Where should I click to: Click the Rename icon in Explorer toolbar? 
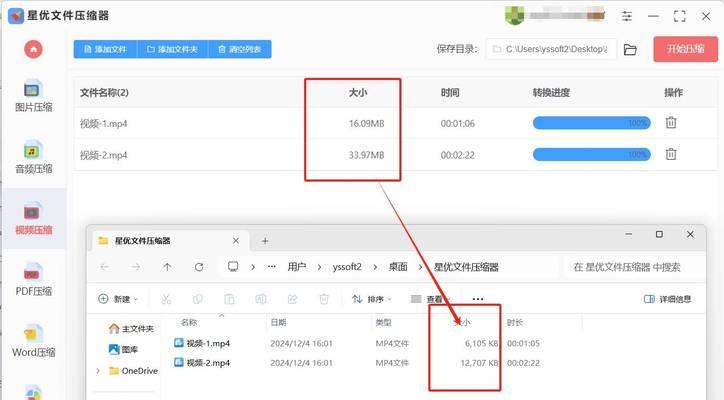pos(261,299)
